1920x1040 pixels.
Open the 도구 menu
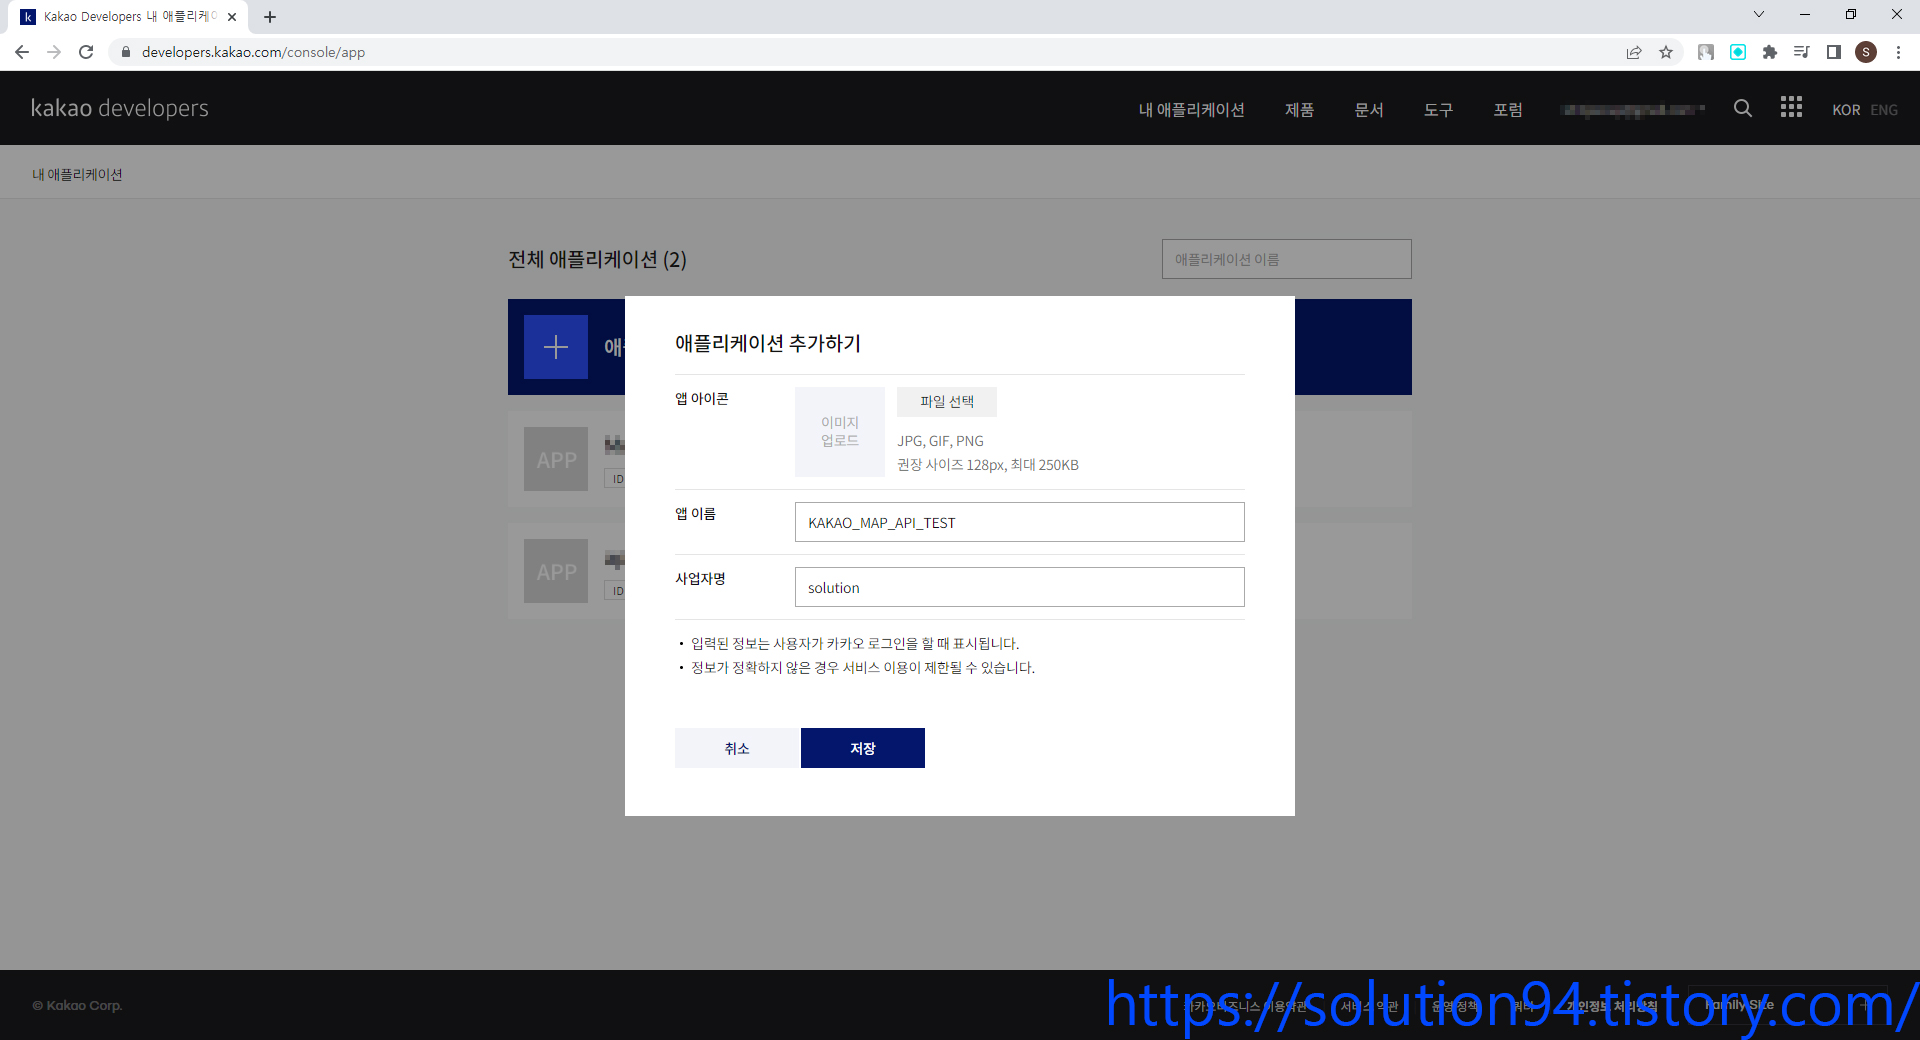(x=1438, y=110)
